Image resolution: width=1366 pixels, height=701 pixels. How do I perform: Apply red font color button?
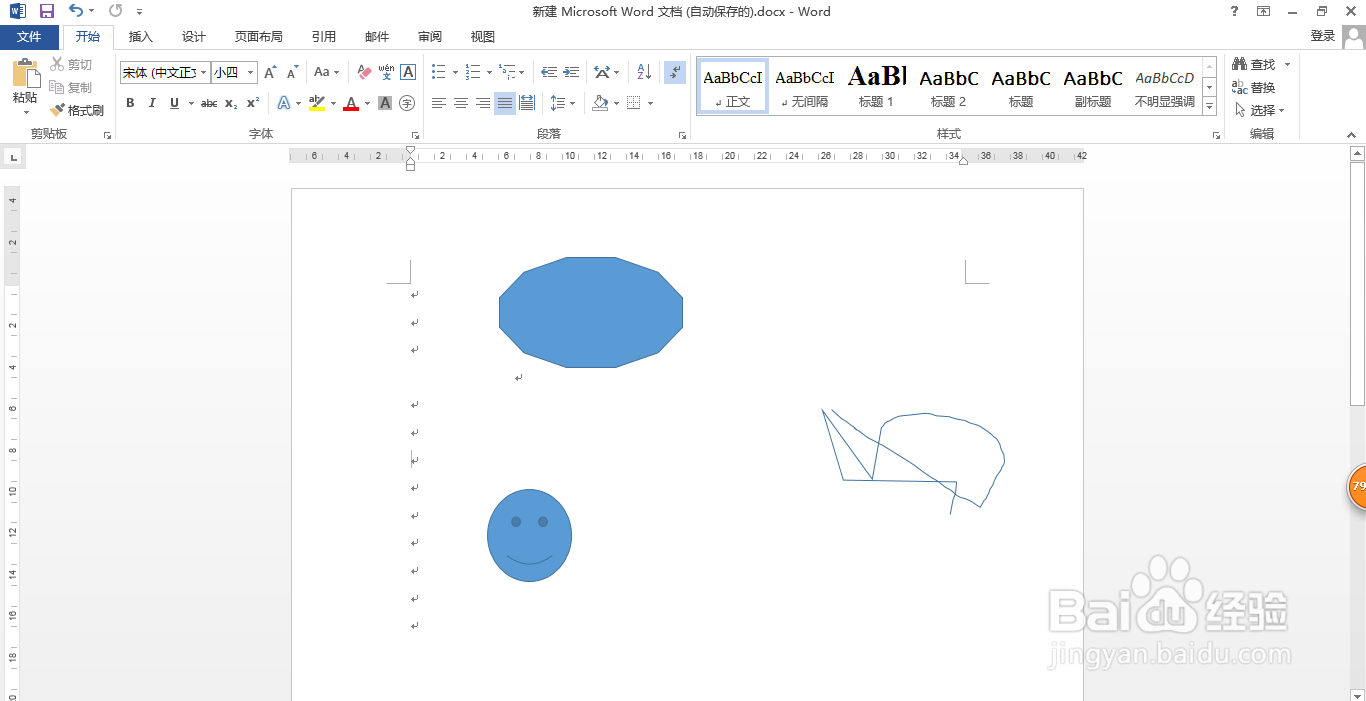(351, 103)
